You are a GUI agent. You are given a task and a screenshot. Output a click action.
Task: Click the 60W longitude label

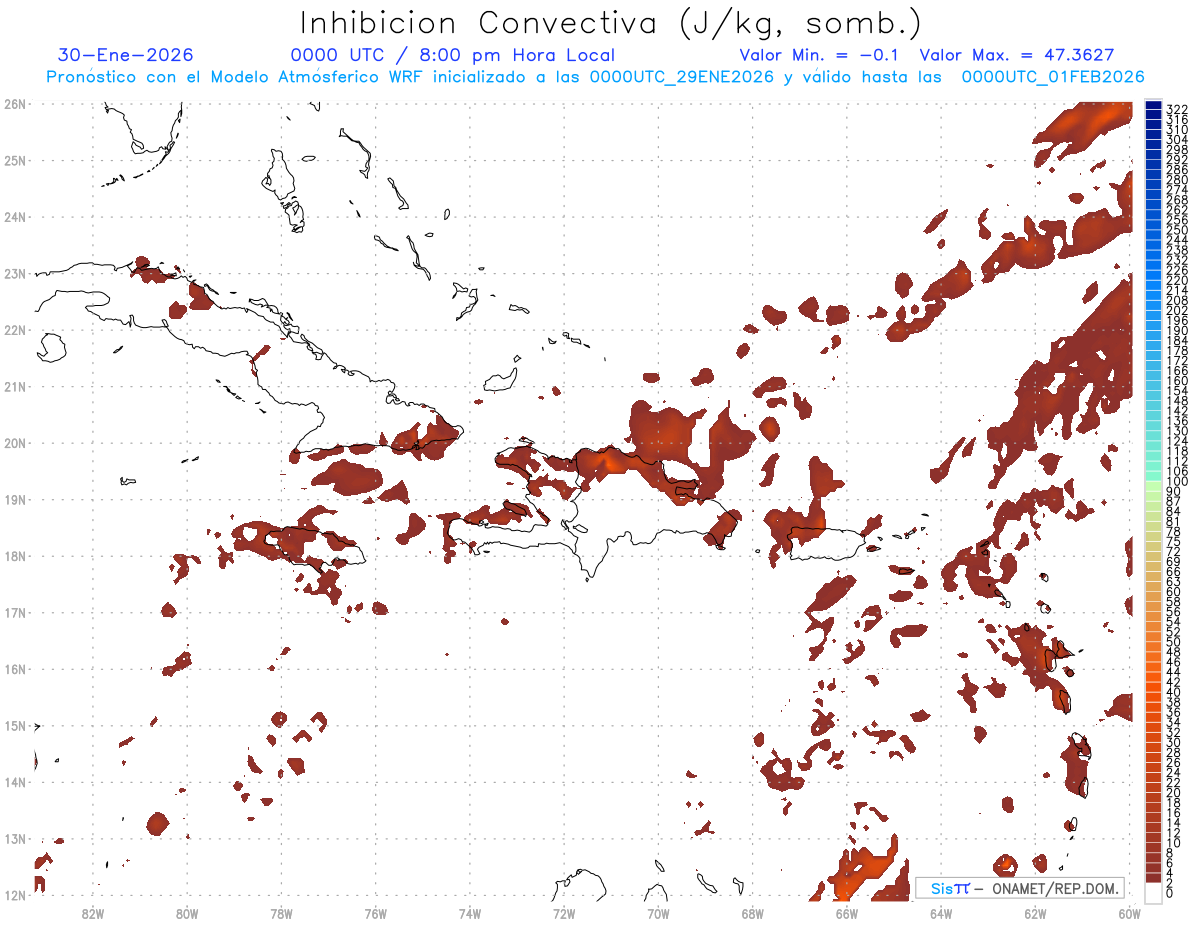pos(1129,913)
